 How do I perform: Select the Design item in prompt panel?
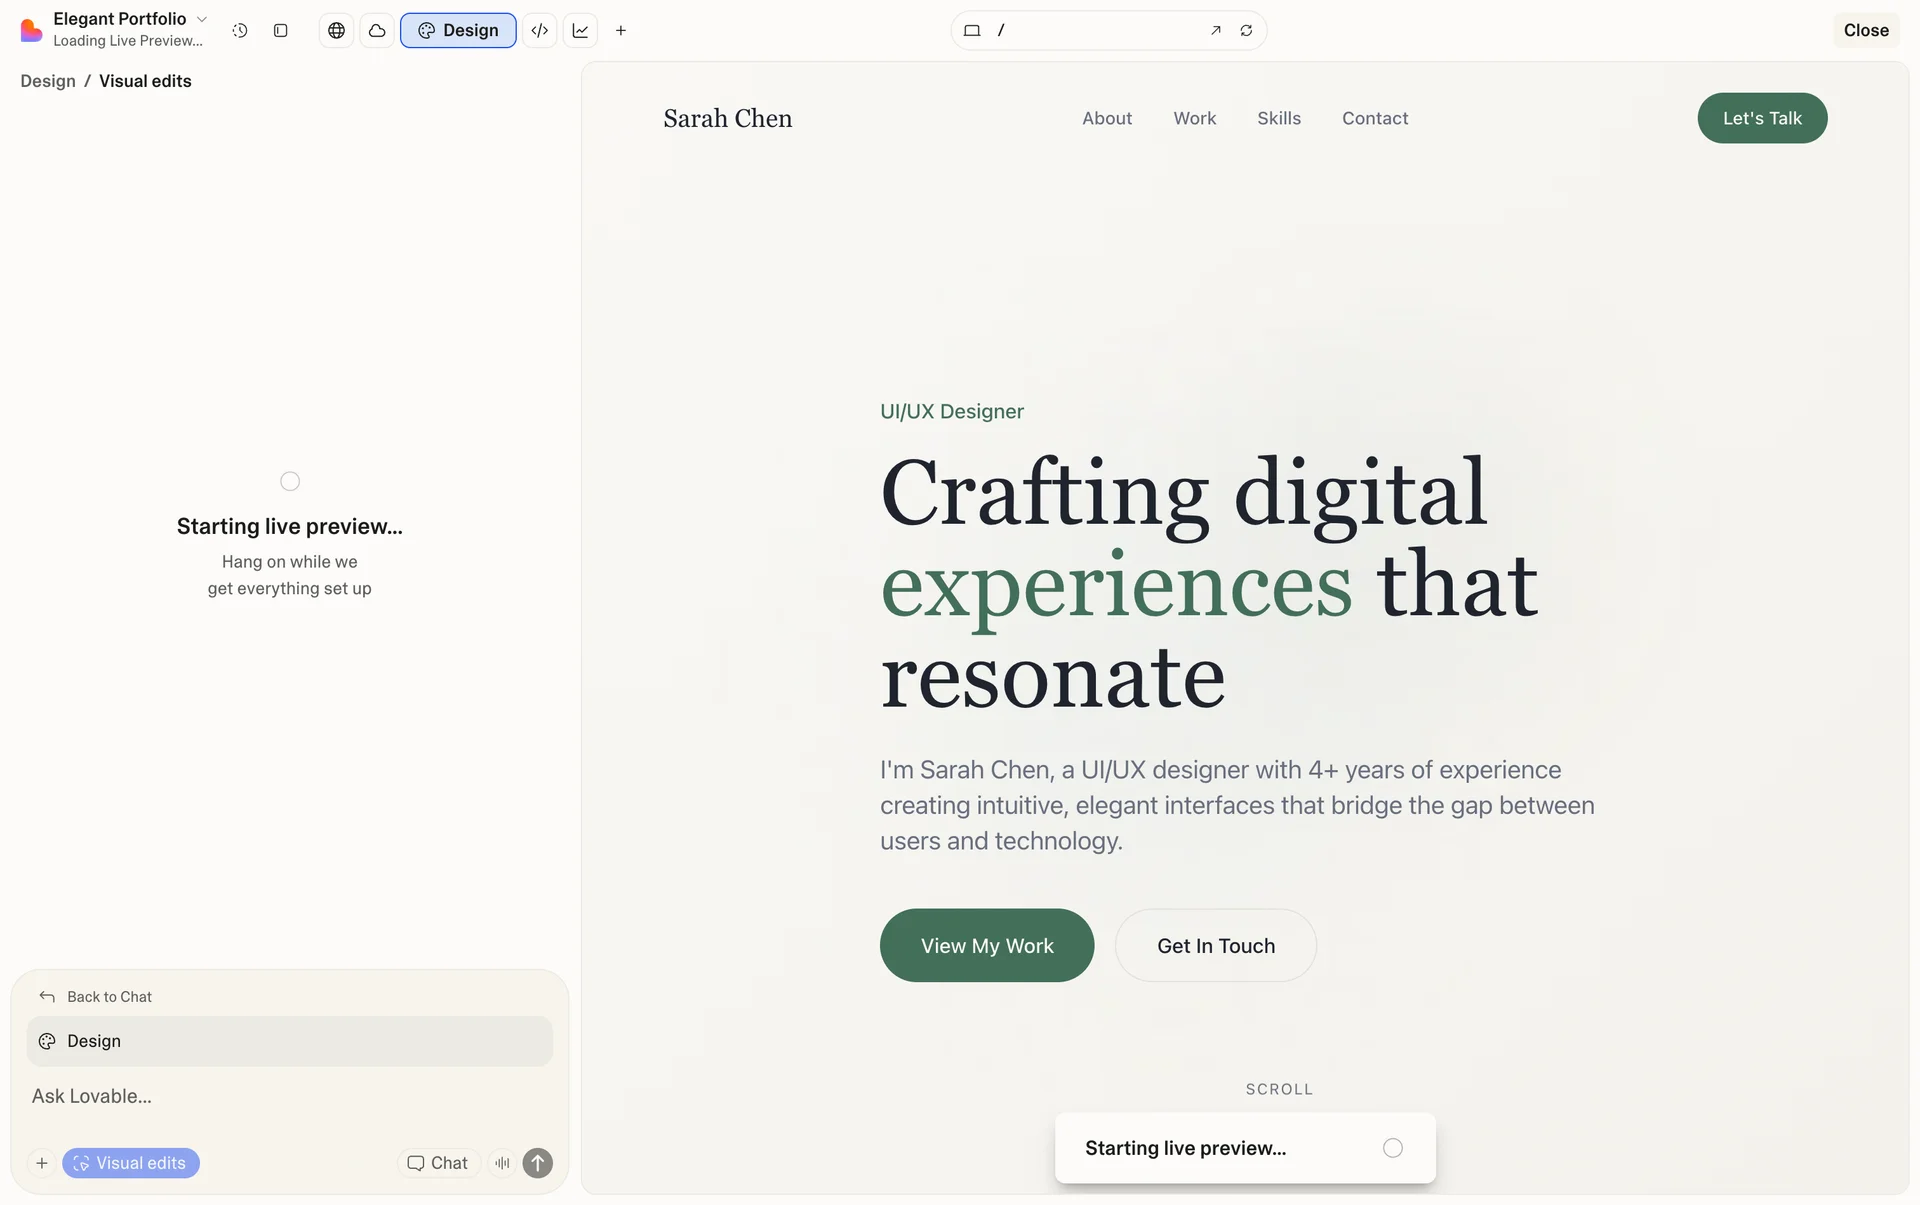pyautogui.click(x=289, y=1041)
